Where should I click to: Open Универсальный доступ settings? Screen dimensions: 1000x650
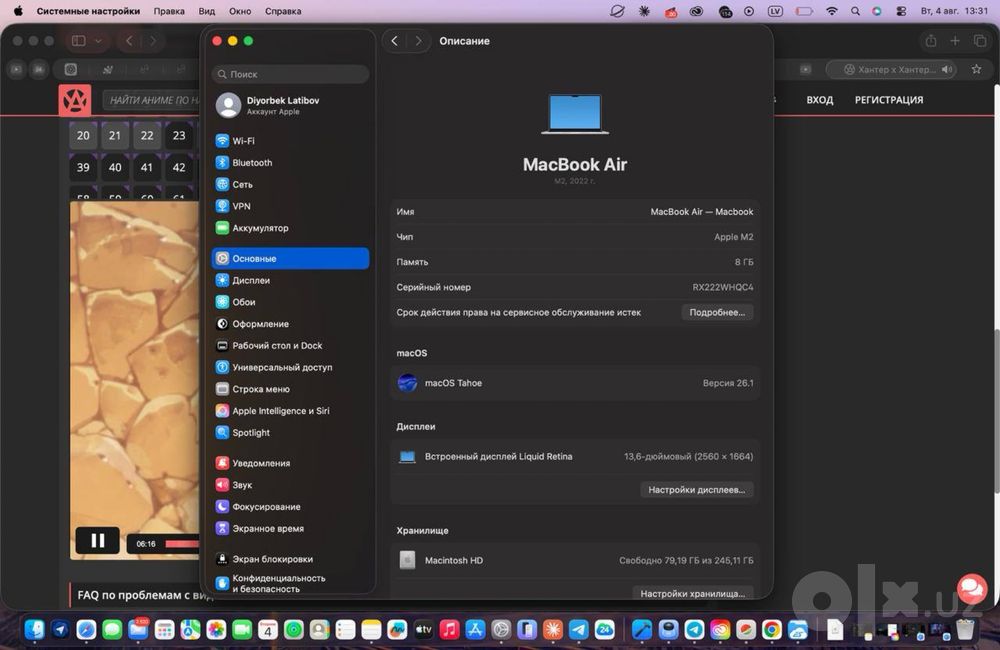coord(290,367)
